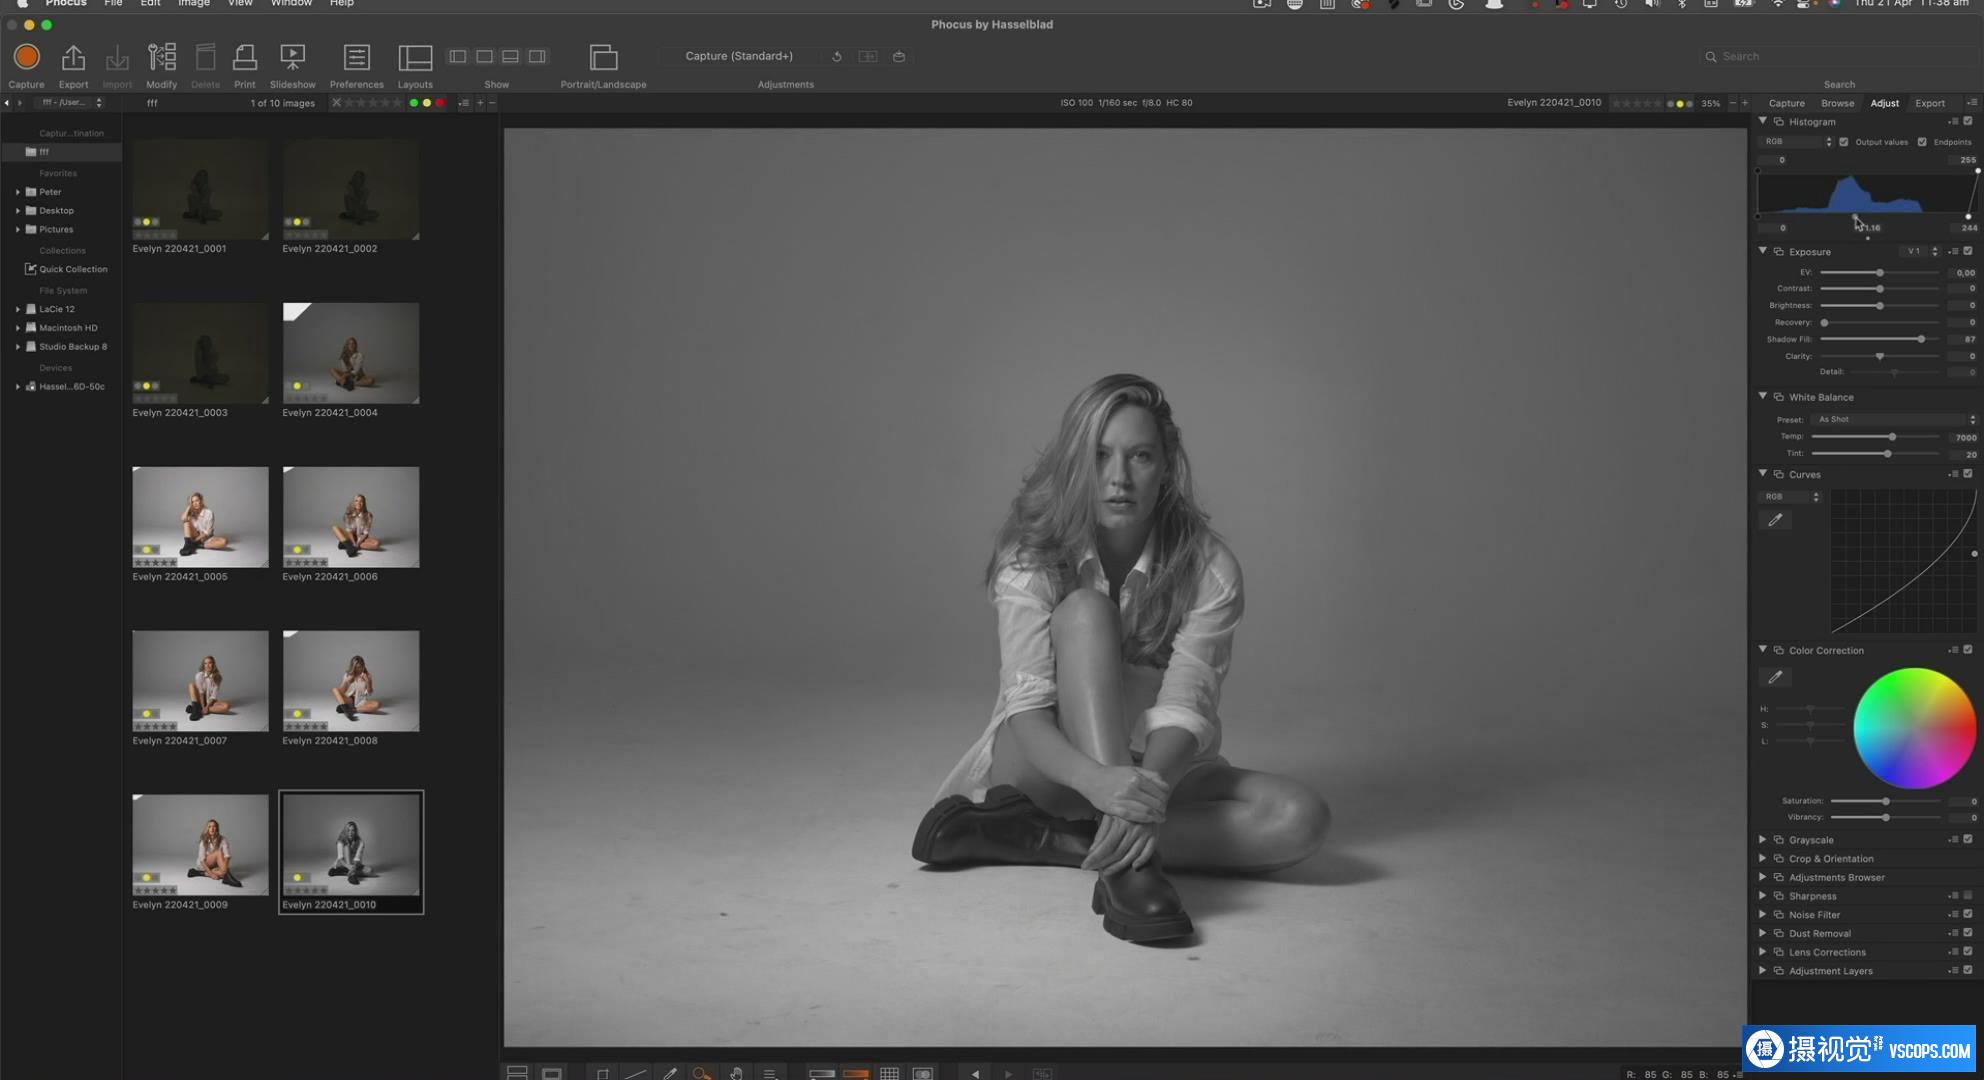The width and height of the screenshot is (1984, 1080).
Task: Adjust the Shadow Fill slider
Action: pos(1921,339)
